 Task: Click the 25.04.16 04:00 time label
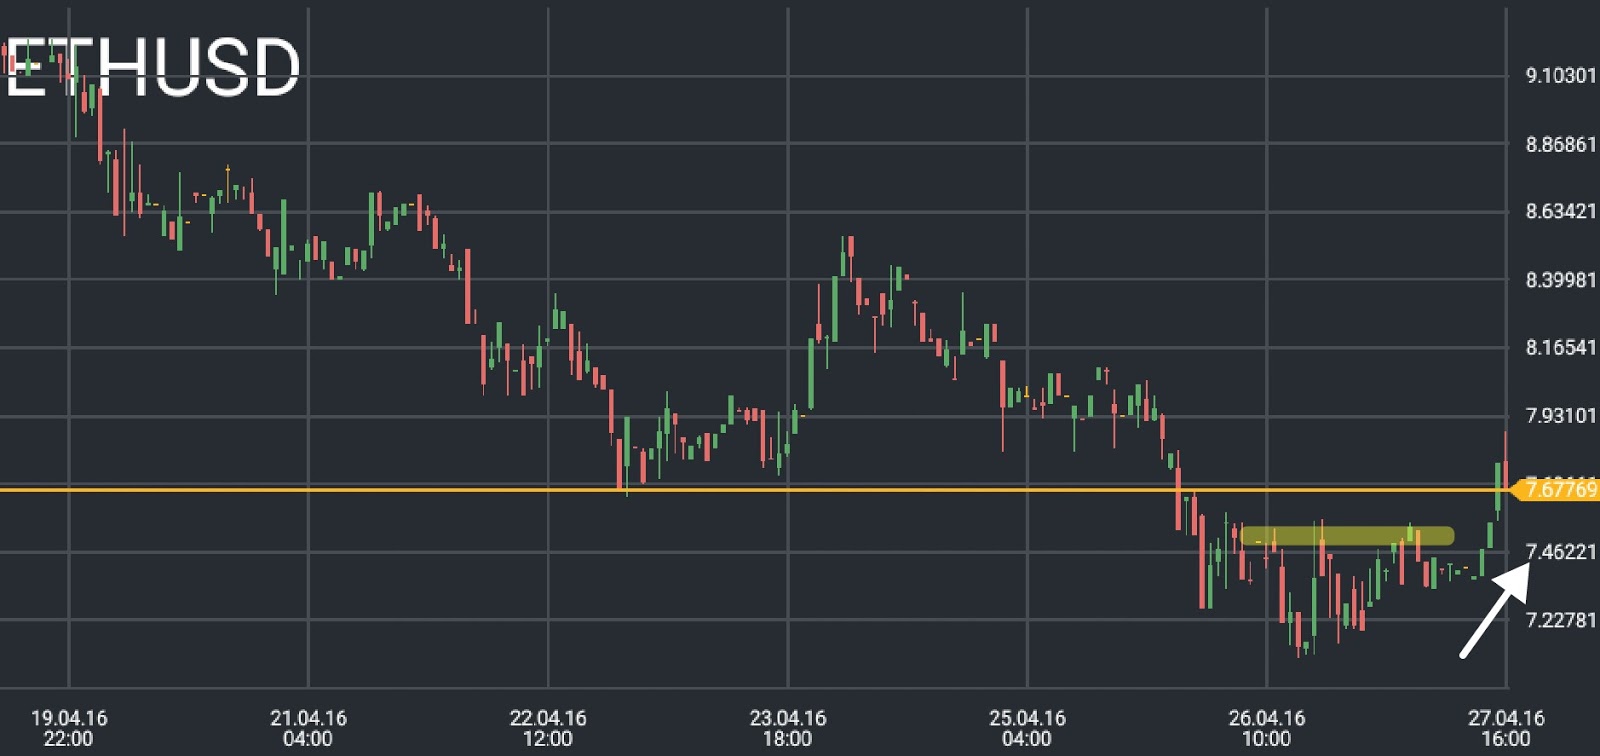coord(1027,728)
